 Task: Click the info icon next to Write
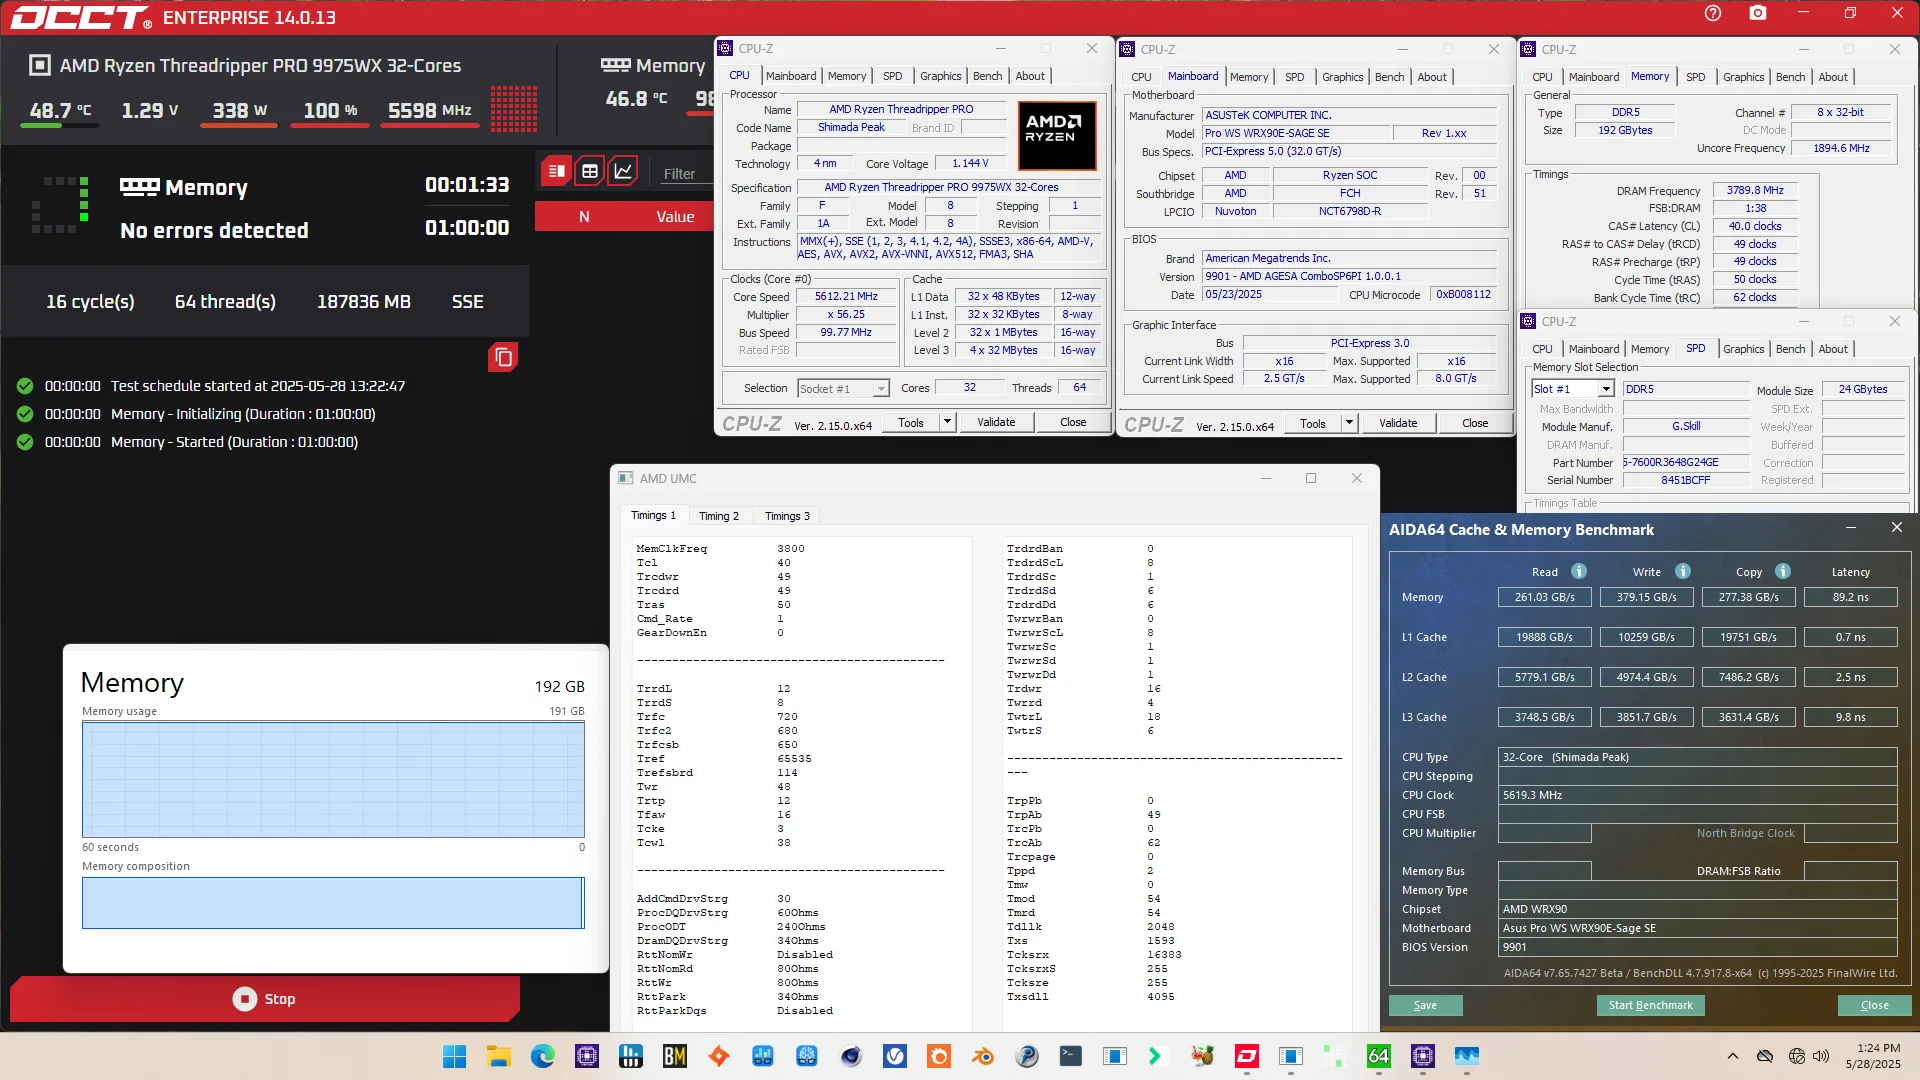click(1683, 571)
